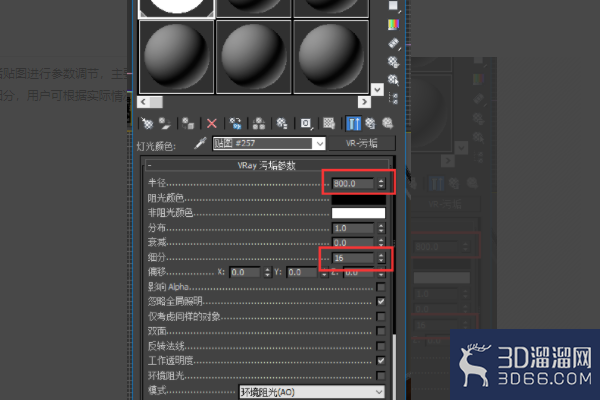600x400 pixels.
Task: Click Put Material to Scene icon
Action: click(x=165, y=123)
